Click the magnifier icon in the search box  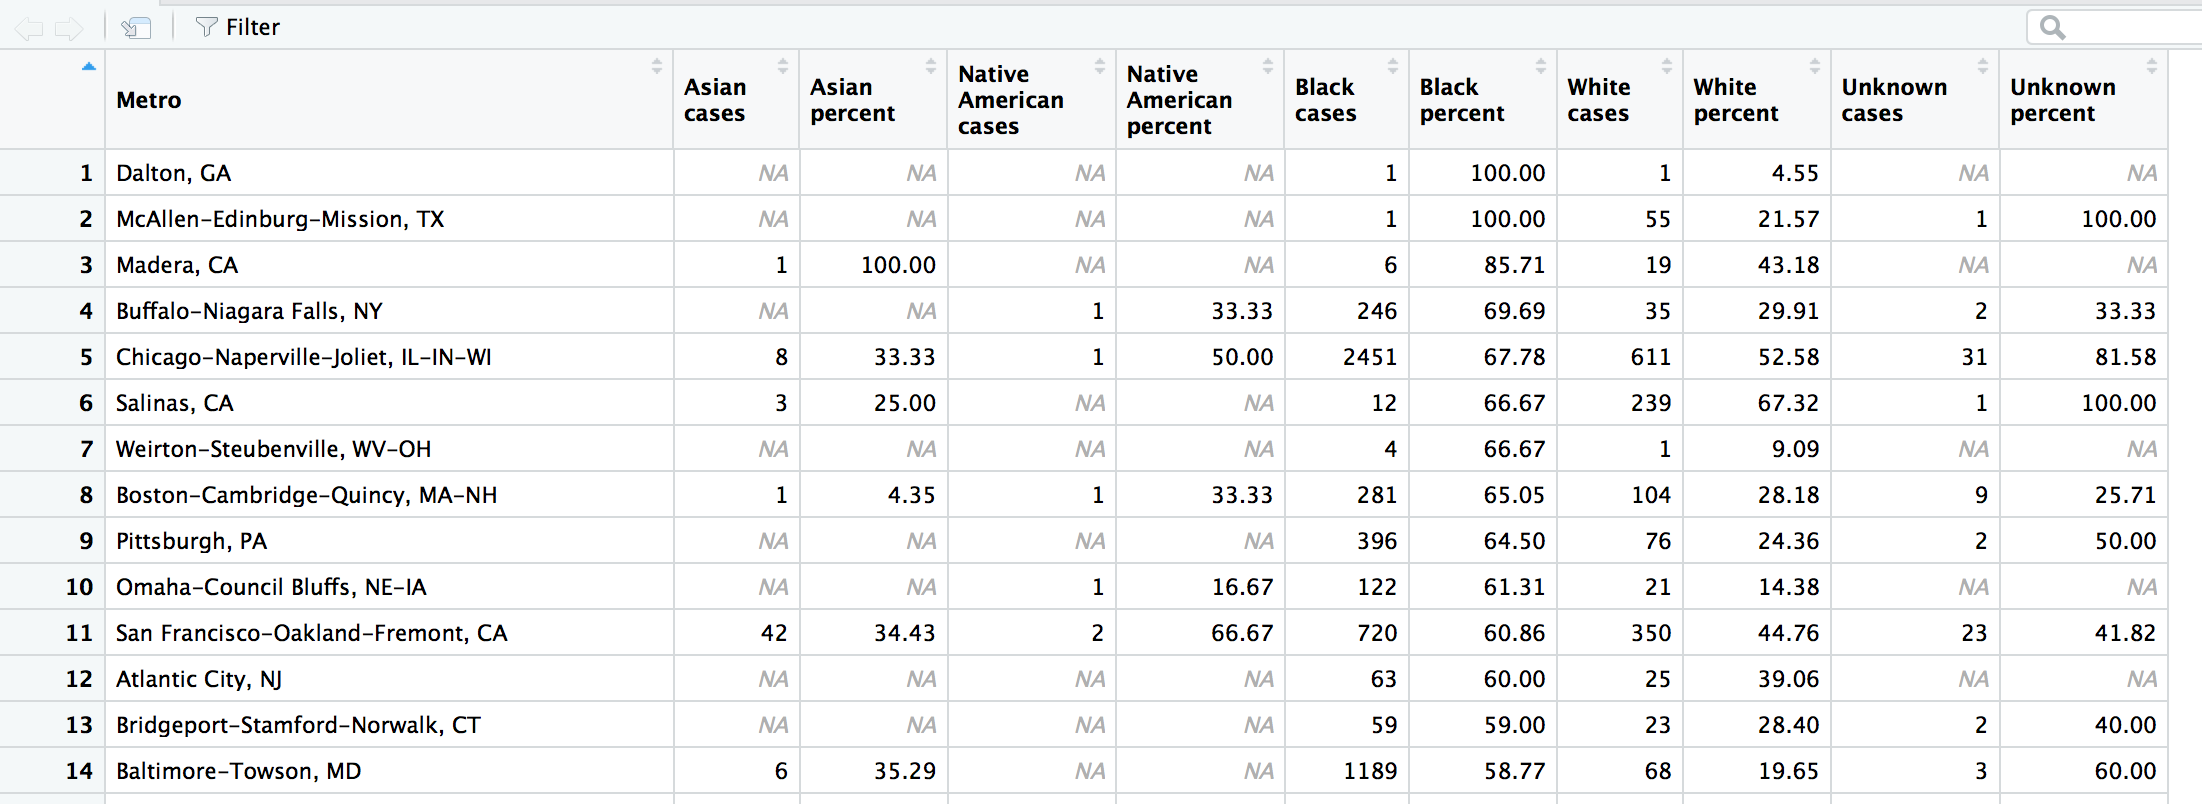click(x=2052, y=27)
